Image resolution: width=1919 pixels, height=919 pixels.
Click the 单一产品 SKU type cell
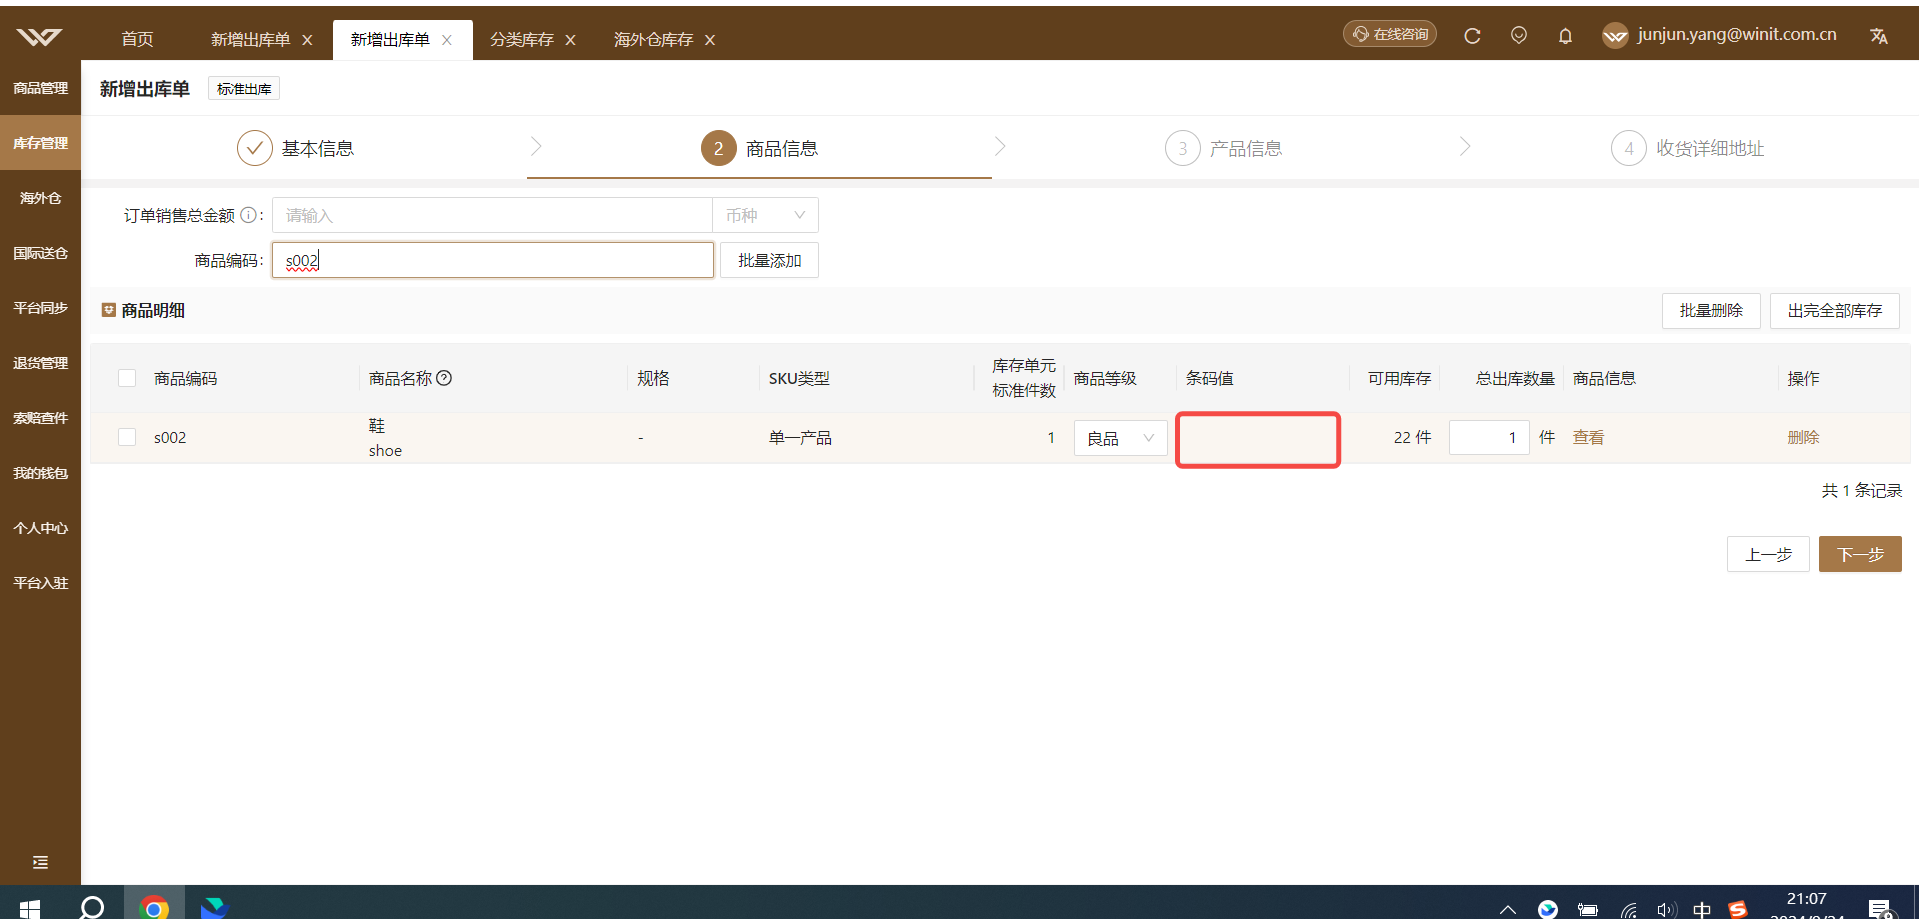point(800,438)
